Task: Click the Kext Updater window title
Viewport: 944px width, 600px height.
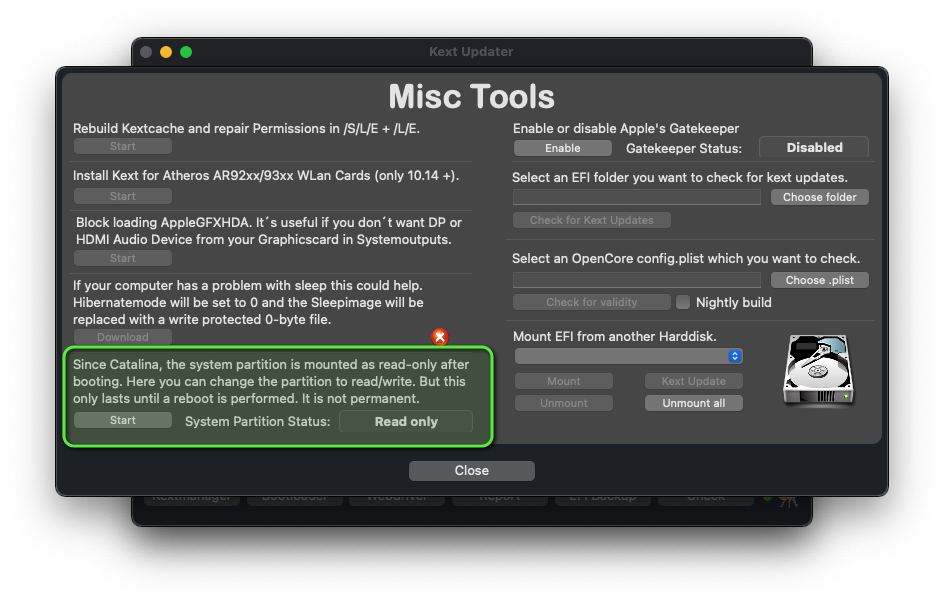Action: (x=471, y=52)
